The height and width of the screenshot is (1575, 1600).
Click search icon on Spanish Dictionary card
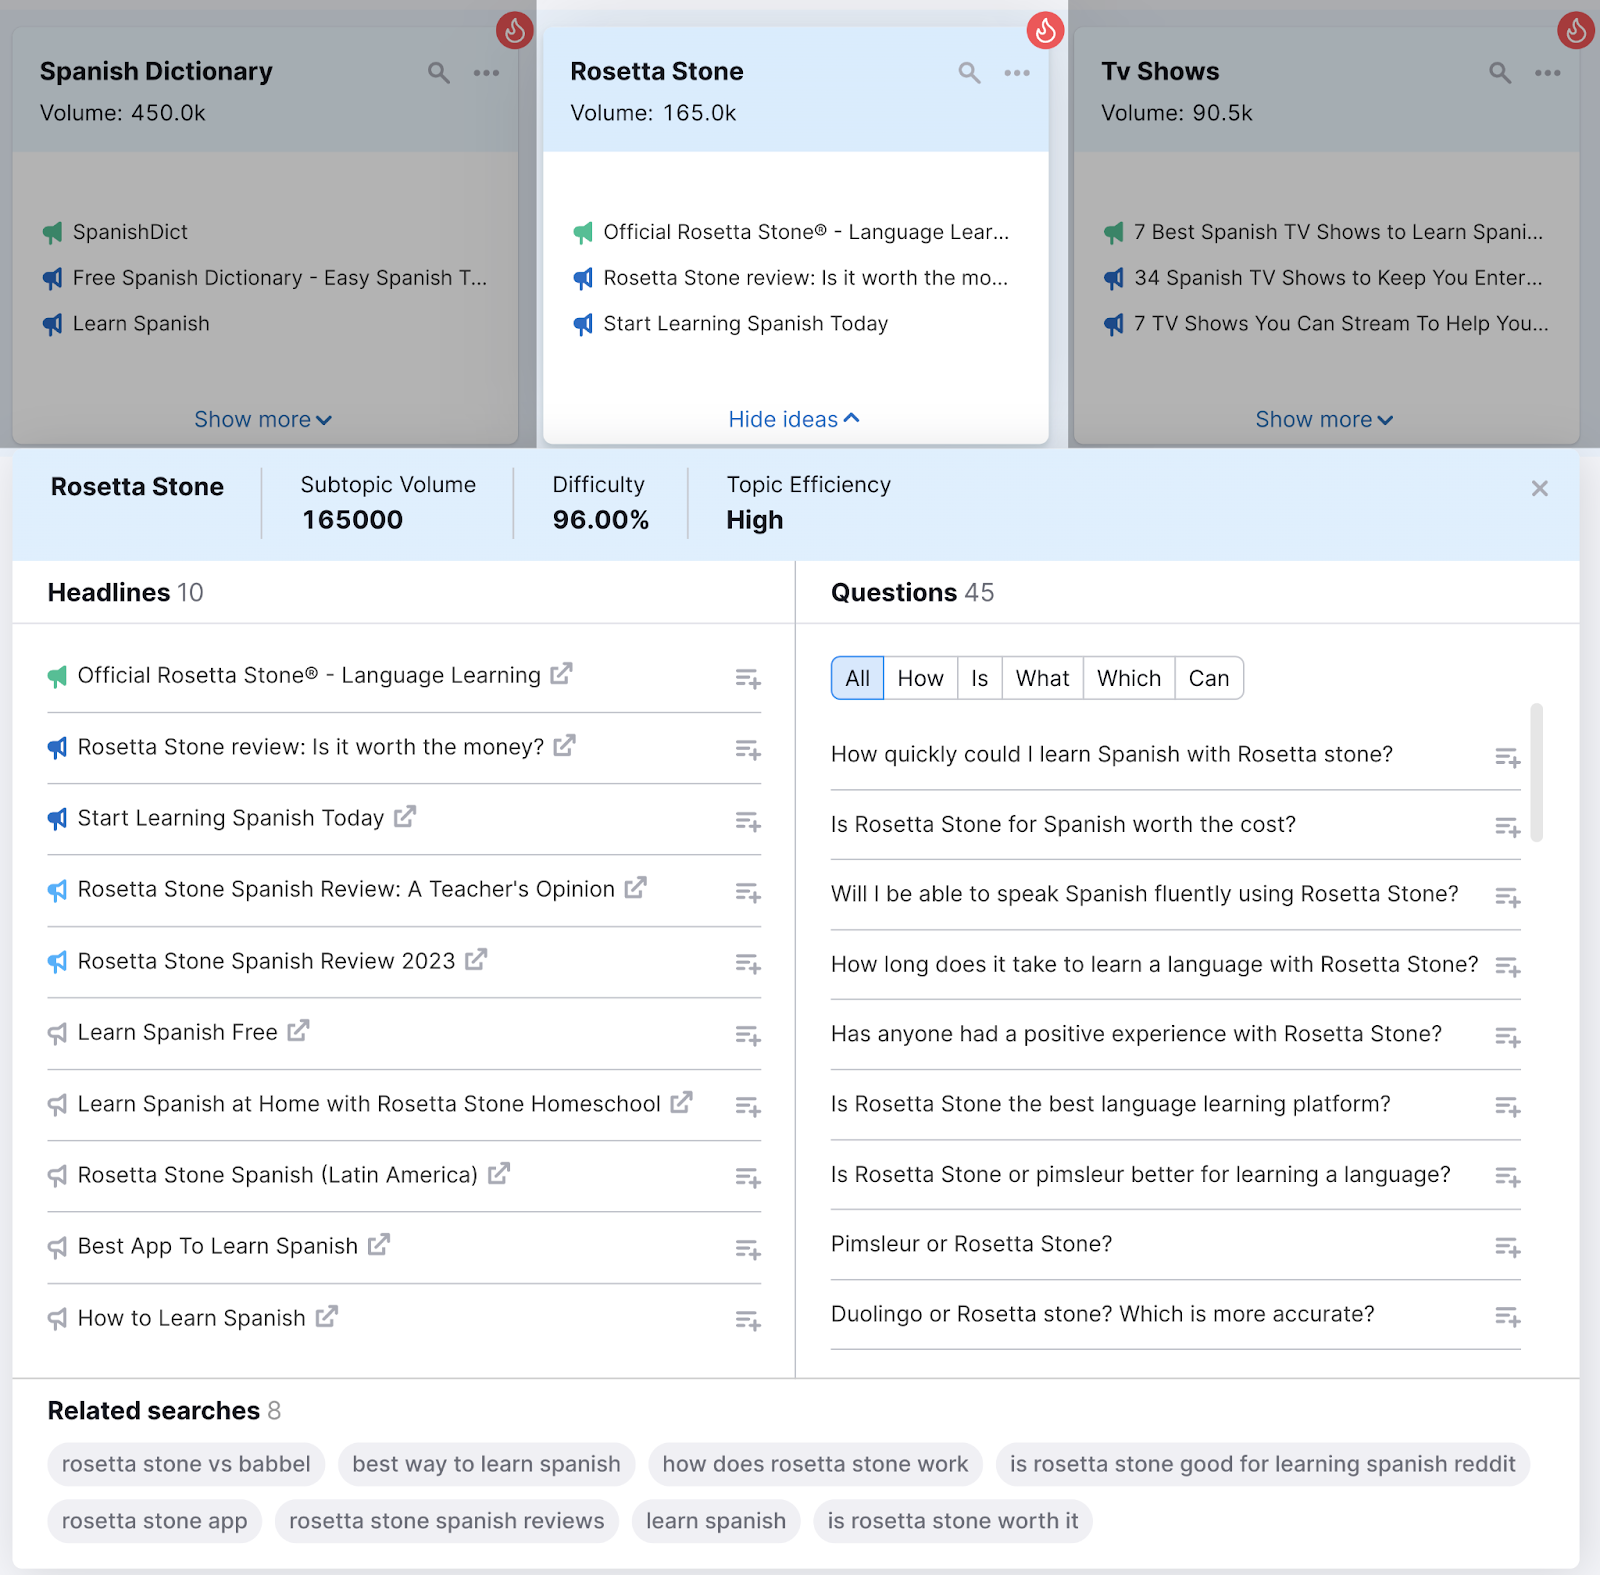438,73
